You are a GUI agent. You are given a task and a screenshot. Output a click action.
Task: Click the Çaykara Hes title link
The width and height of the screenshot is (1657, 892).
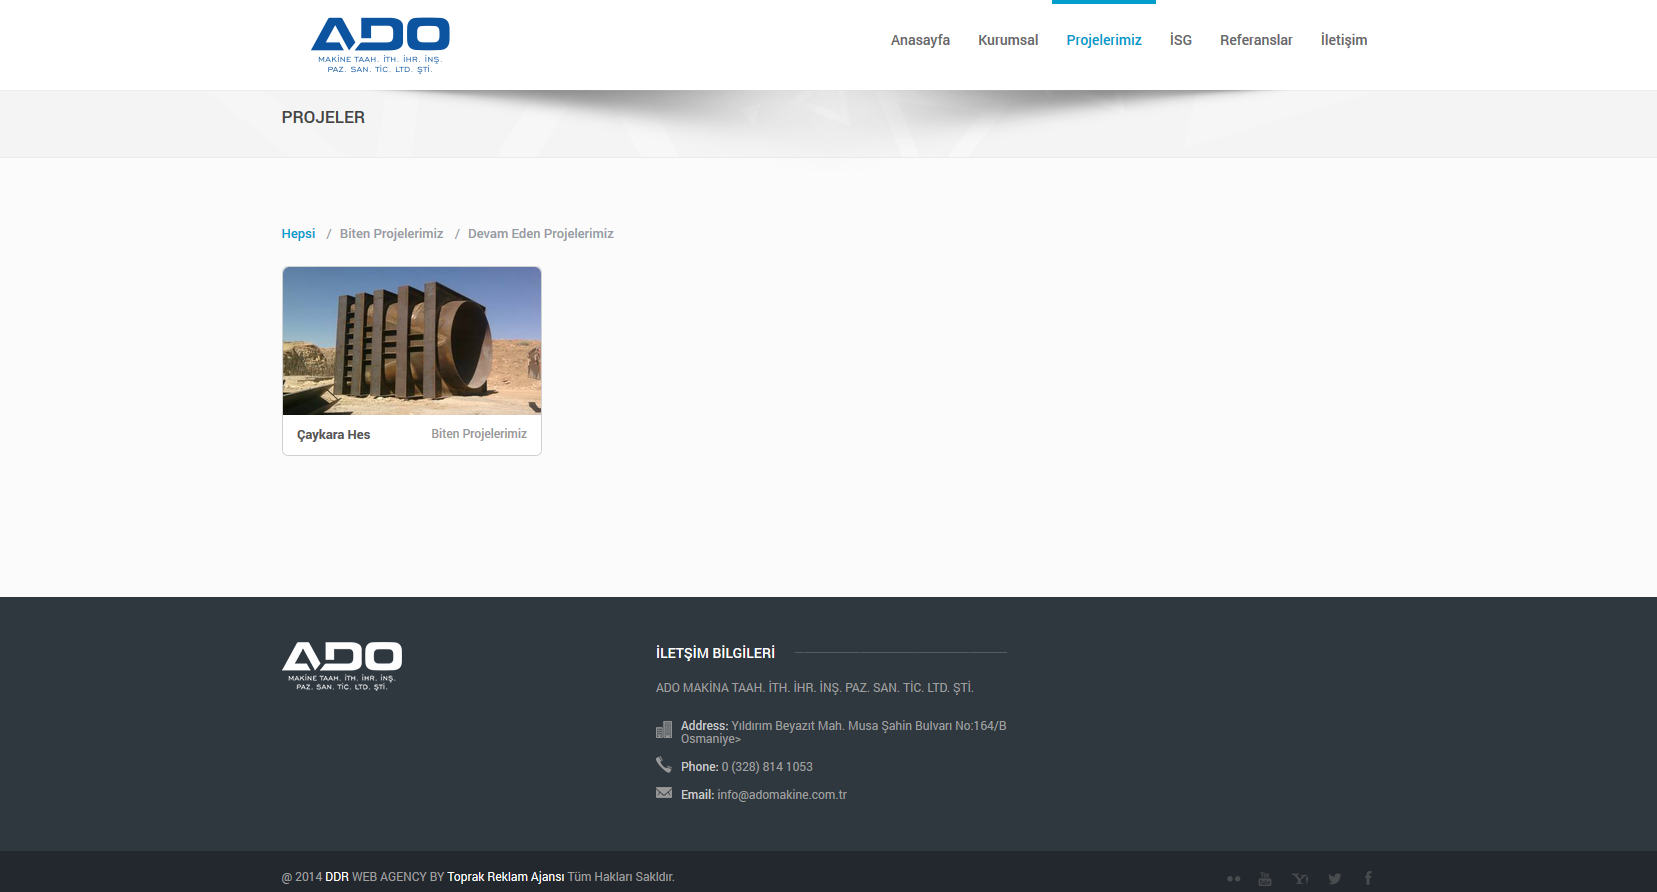(333, 435)
